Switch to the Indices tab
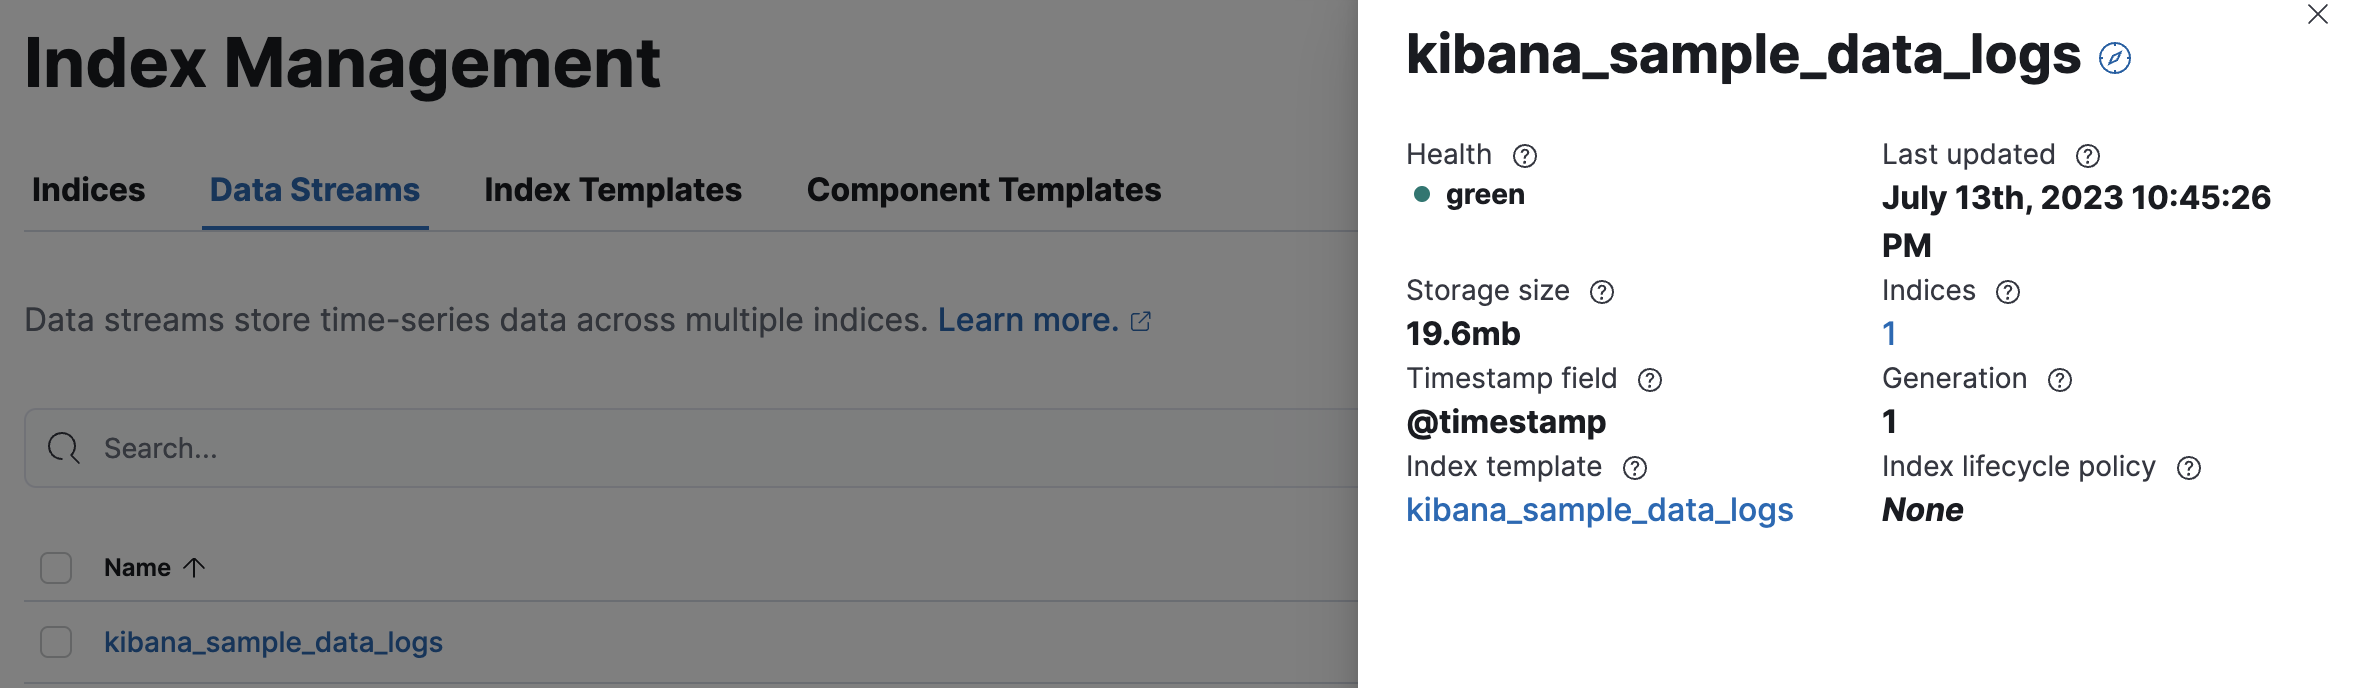Screen dimensions: 2356x688 click(x=88, y=190)
